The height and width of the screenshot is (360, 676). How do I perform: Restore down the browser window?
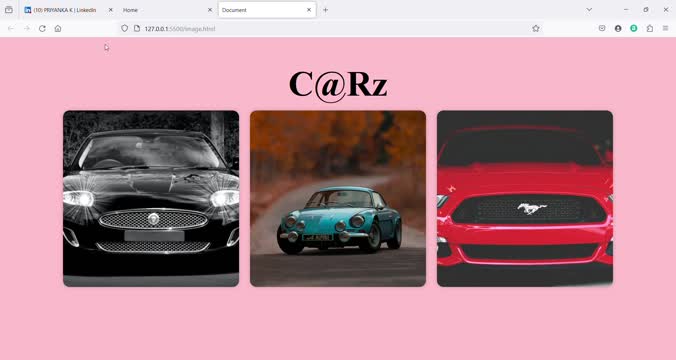pyautogui.click(x=646, y=9)
